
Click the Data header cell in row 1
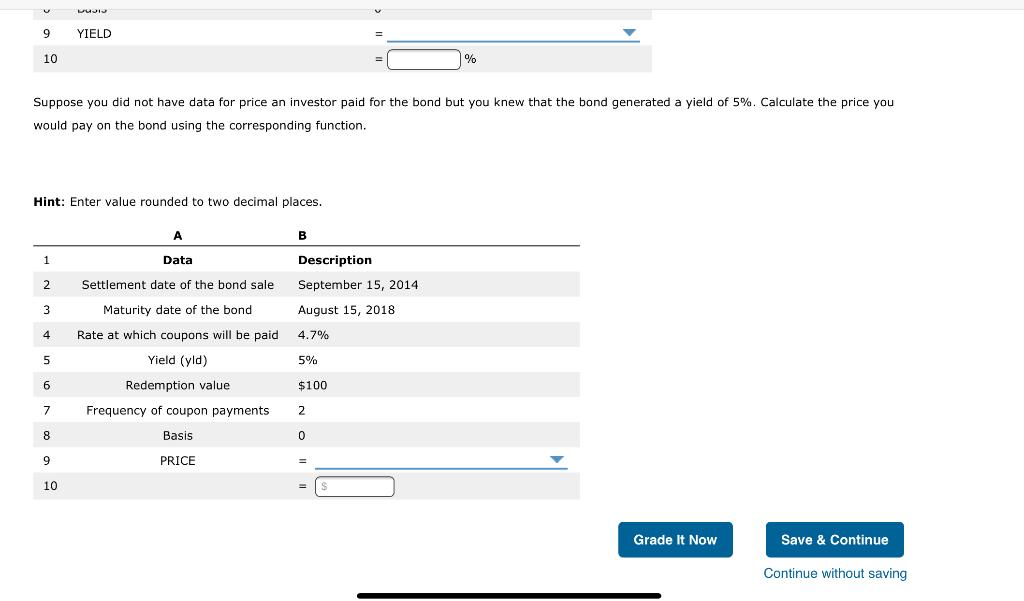coord(177,259)
